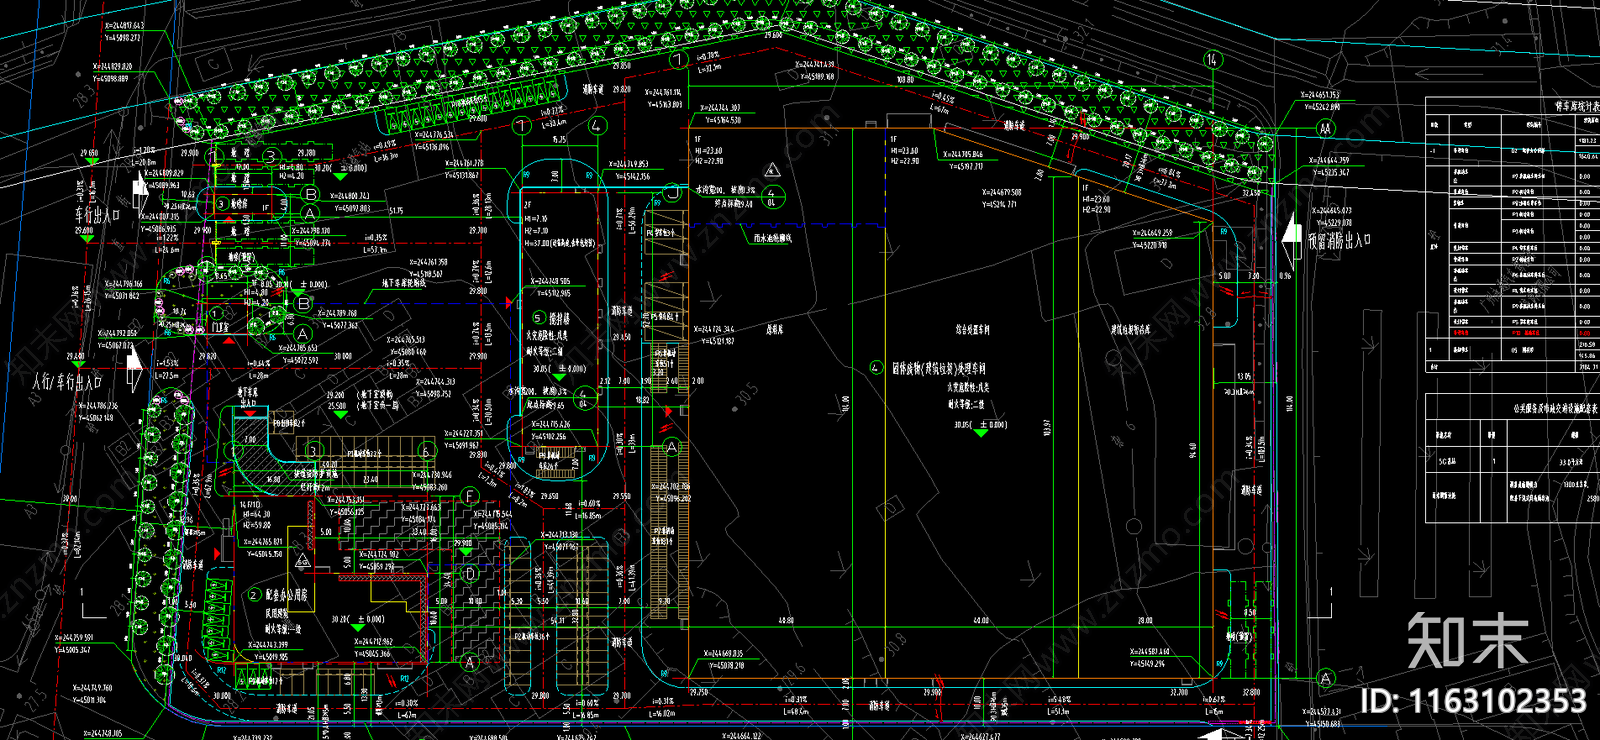Click grid axis bubble 'J'
Screen dimensions: 1600x740
(671, 191)
